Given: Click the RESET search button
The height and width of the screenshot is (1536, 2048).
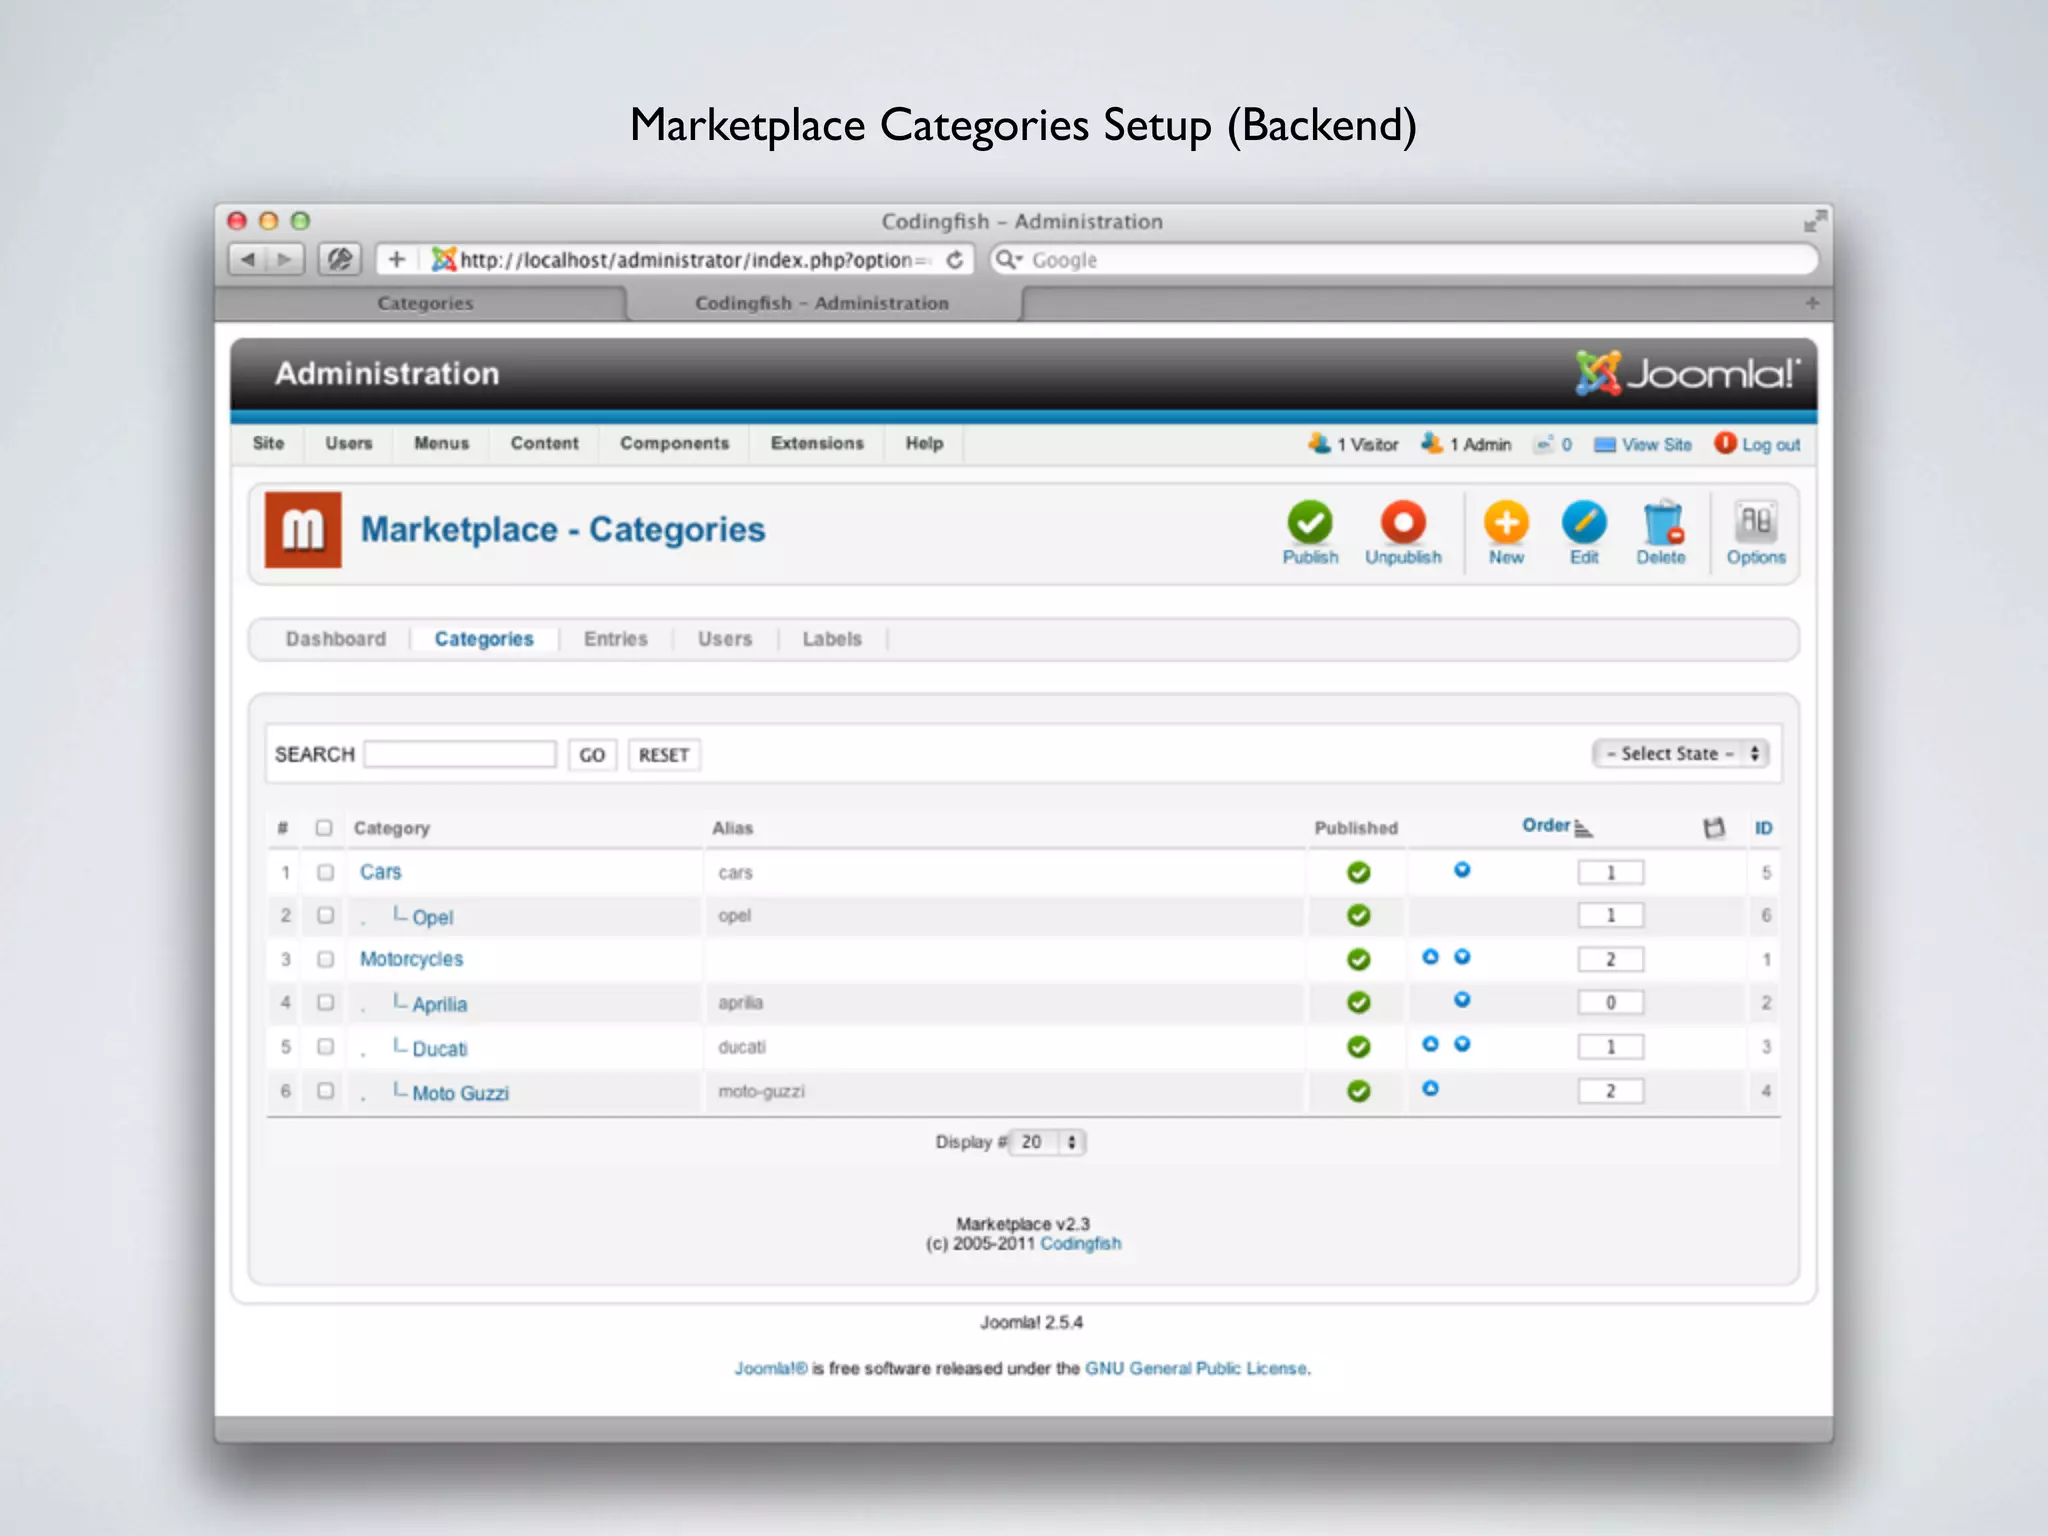Looking at the screenshot, I should tap(664, 755).
